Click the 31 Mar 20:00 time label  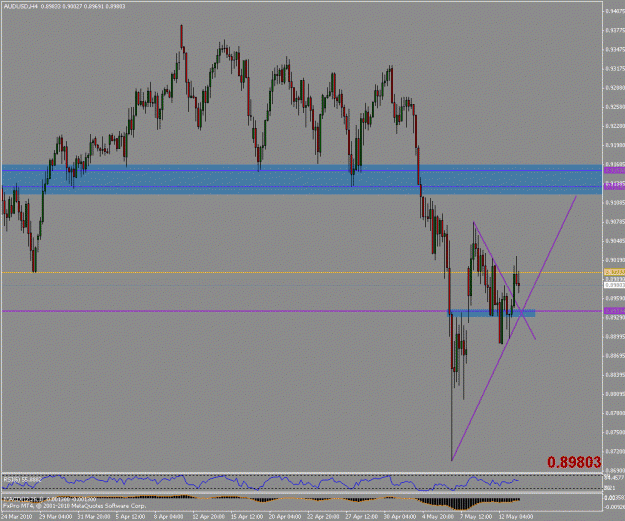[x=94, y=517]
